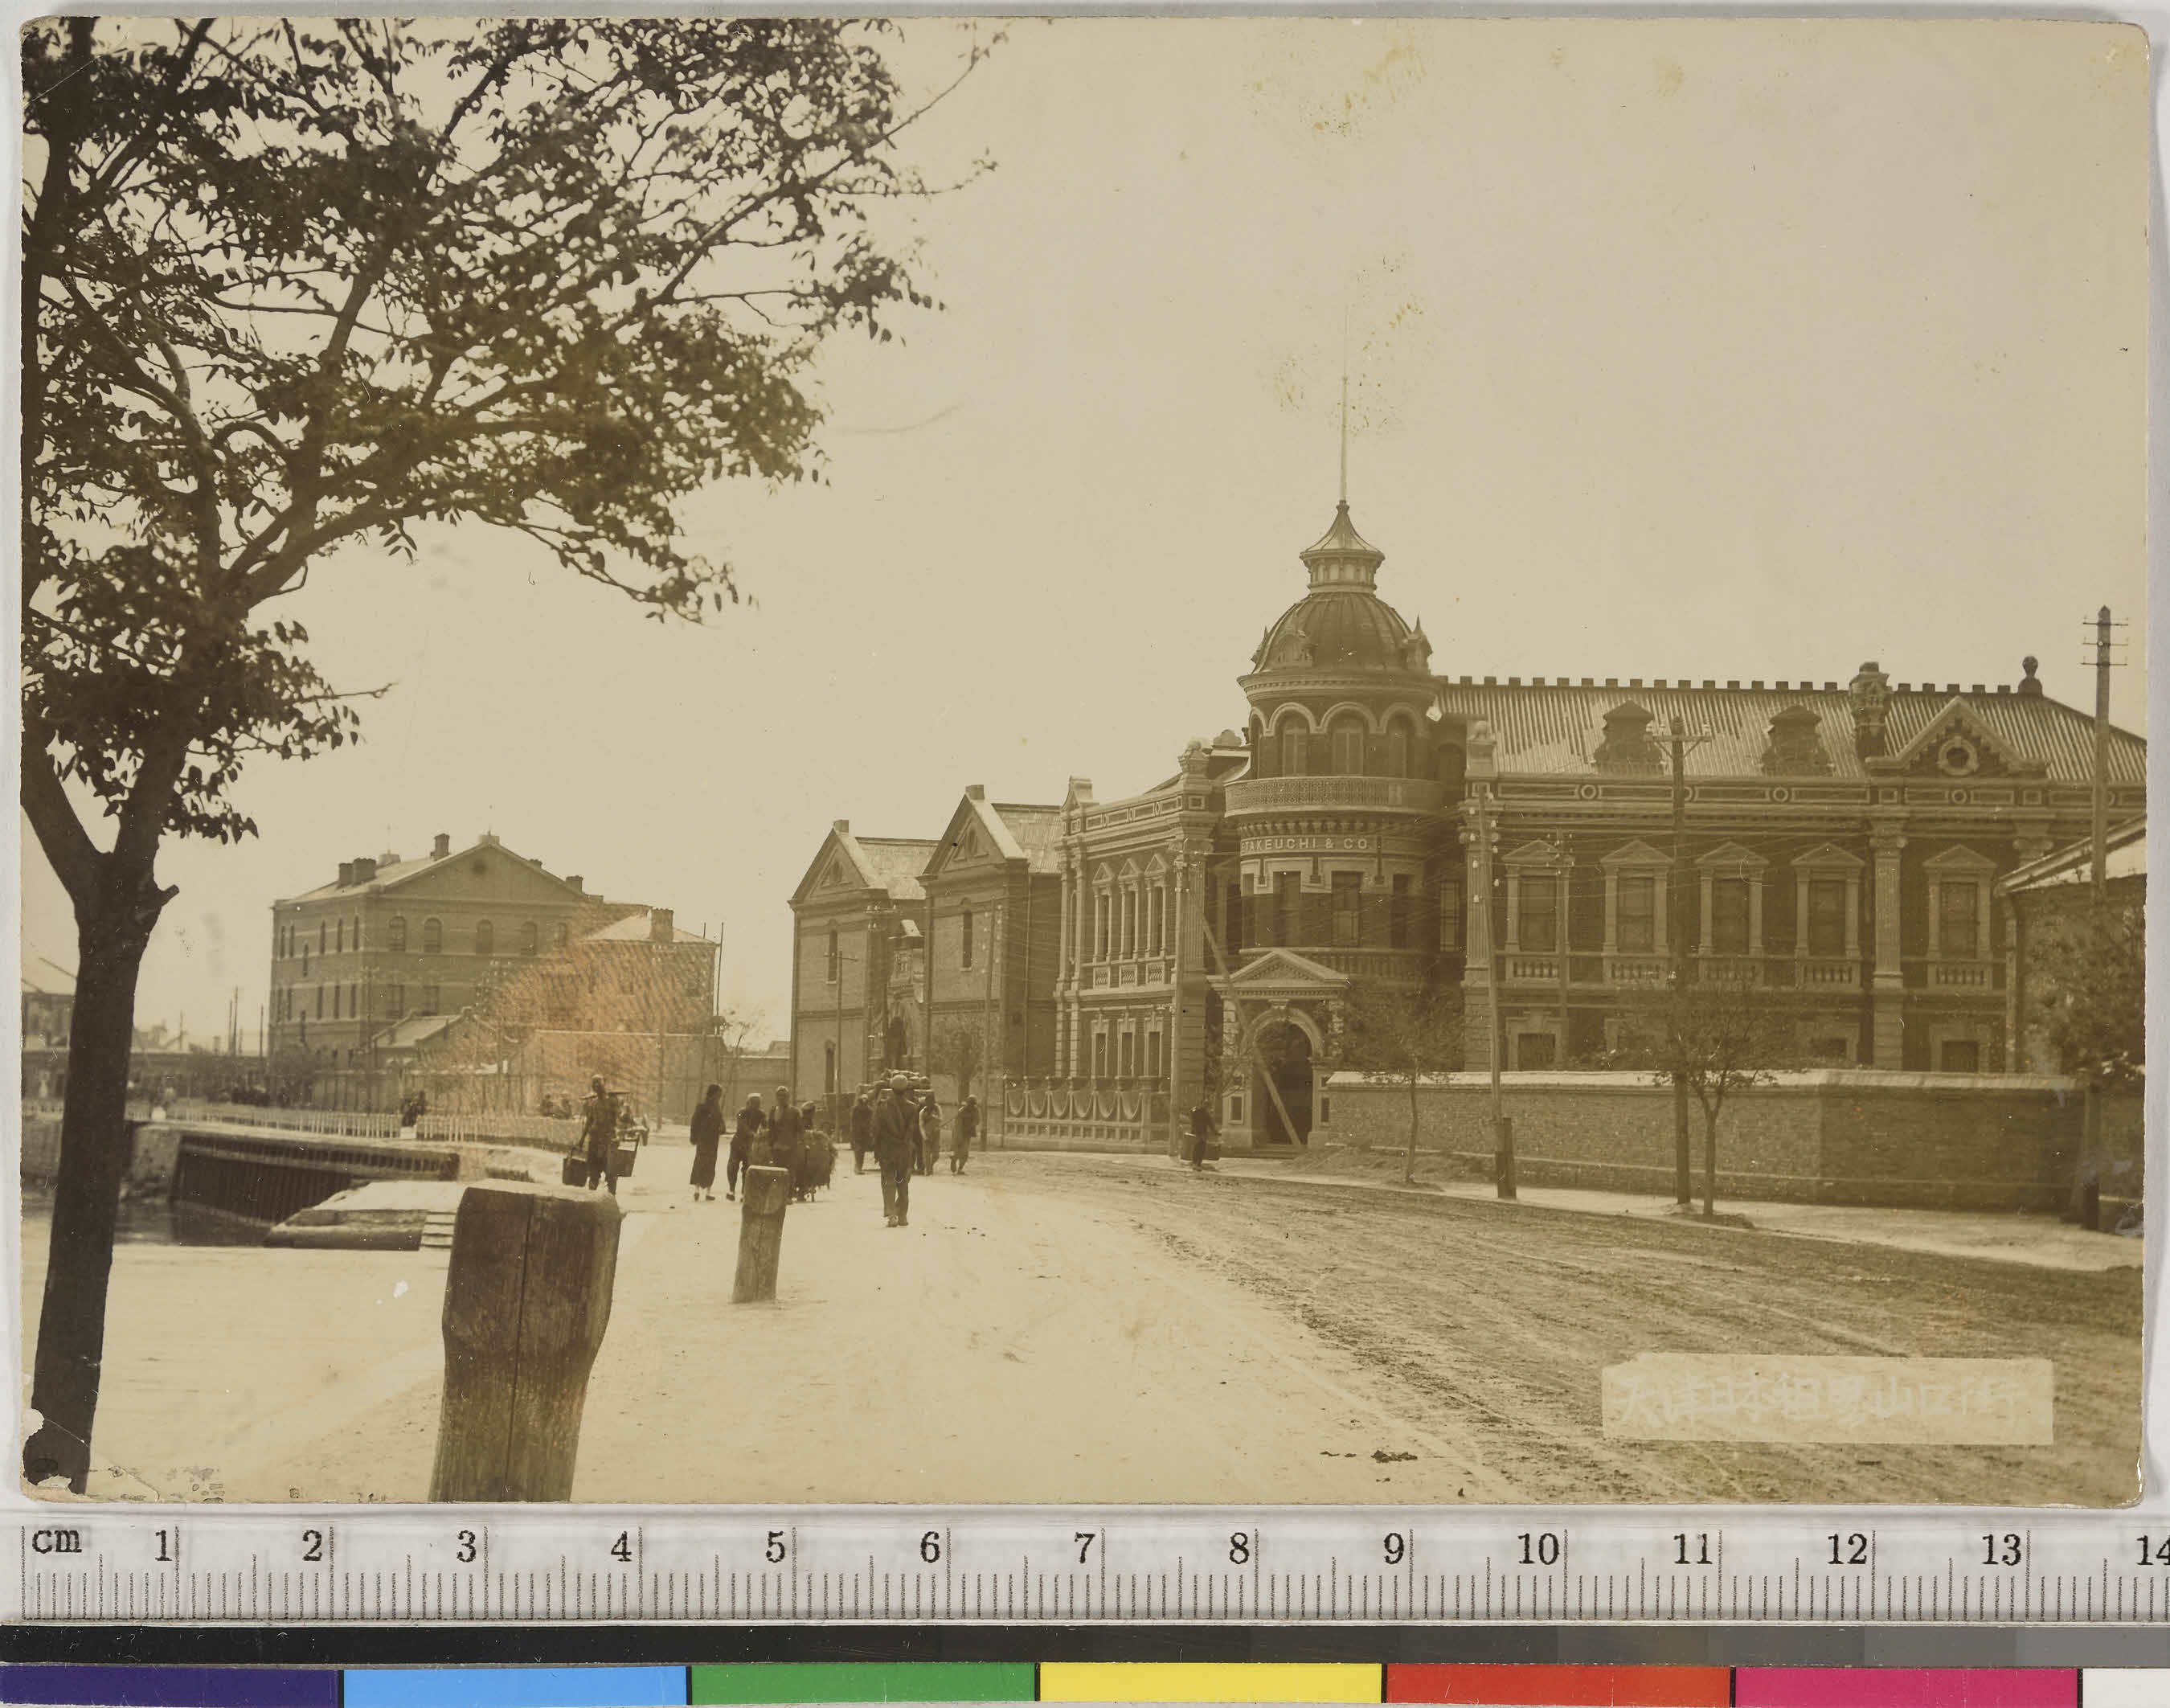
Task: Click the "TAKEUCHI & CO" sign on the building
Action: click(1308, 844)
